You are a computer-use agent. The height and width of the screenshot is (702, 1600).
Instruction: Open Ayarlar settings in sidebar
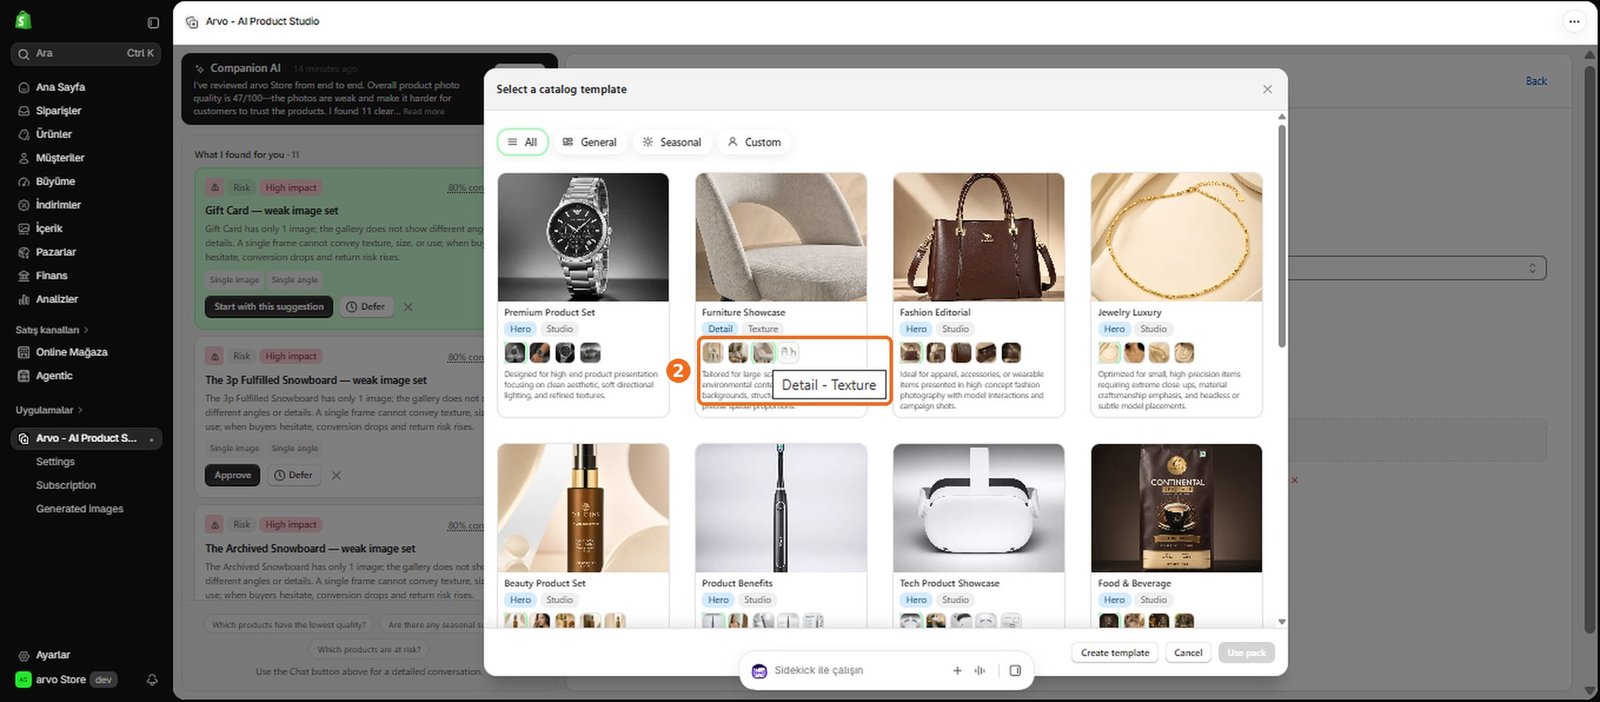(x=53, y=655)
